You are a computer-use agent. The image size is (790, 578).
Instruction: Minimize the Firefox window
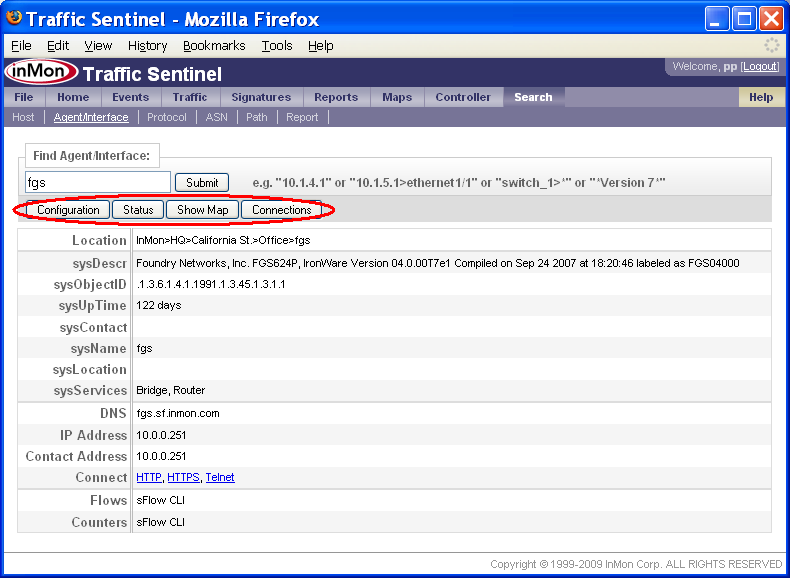point(716,19)
